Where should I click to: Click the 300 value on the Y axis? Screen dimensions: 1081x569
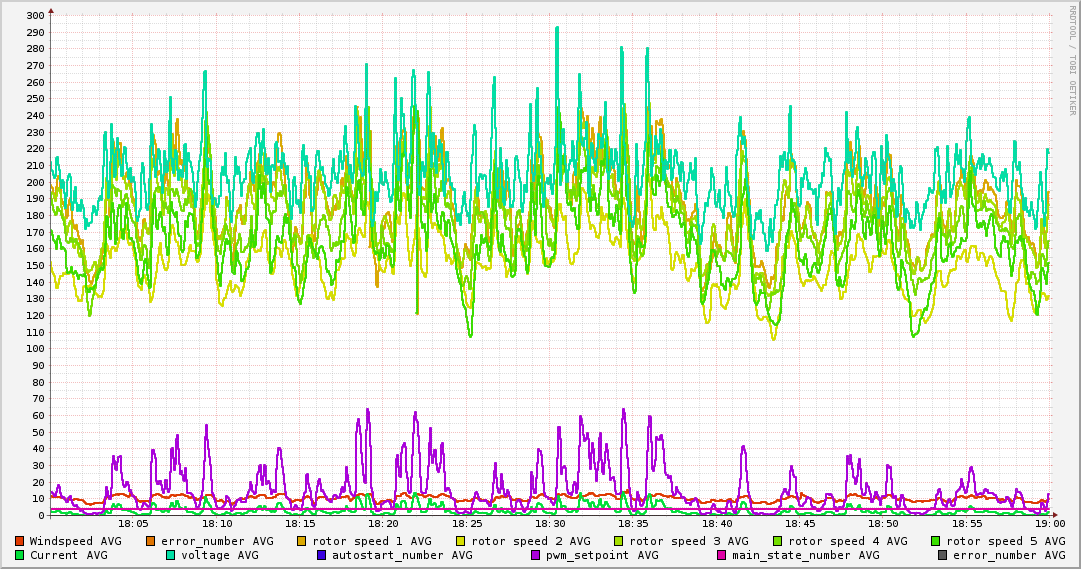[33, 16]
